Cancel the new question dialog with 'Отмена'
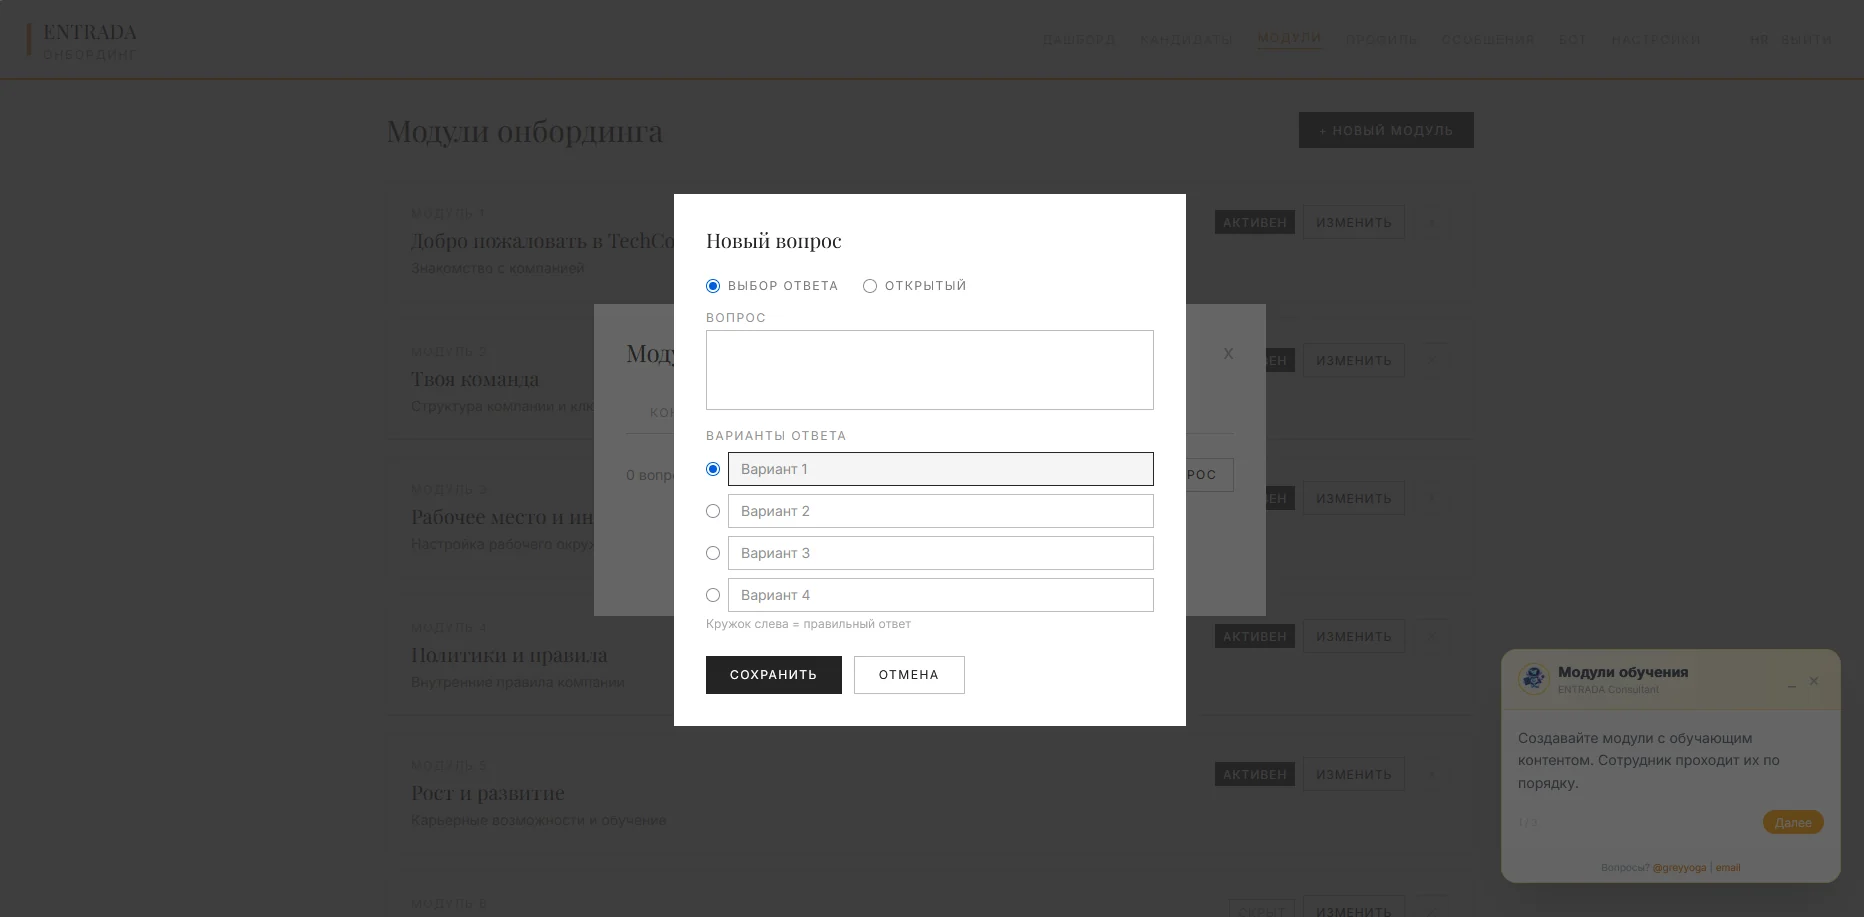This screenshot has height=917, width=1864. click(x=909, y=675)
